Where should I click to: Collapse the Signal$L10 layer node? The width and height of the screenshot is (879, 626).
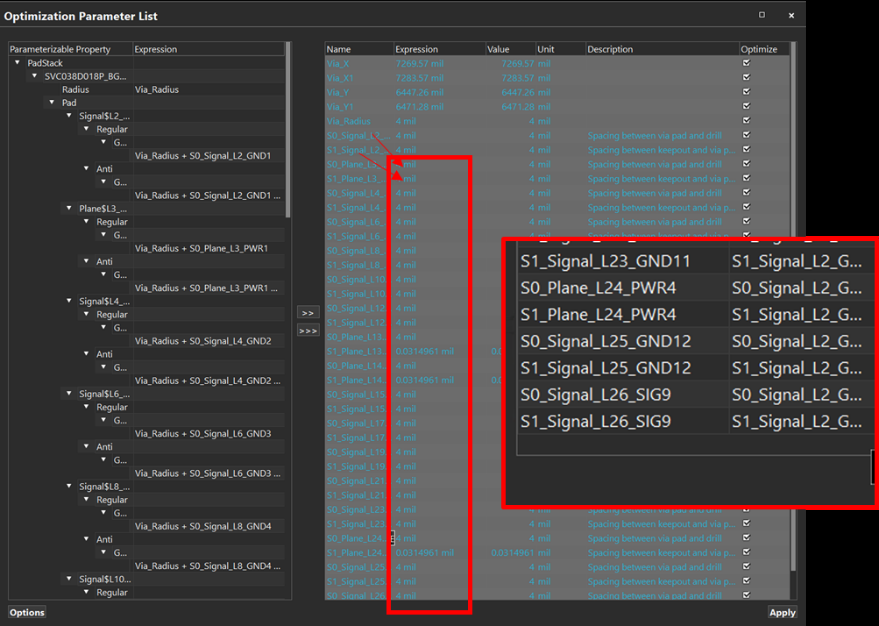coord(69,579)
